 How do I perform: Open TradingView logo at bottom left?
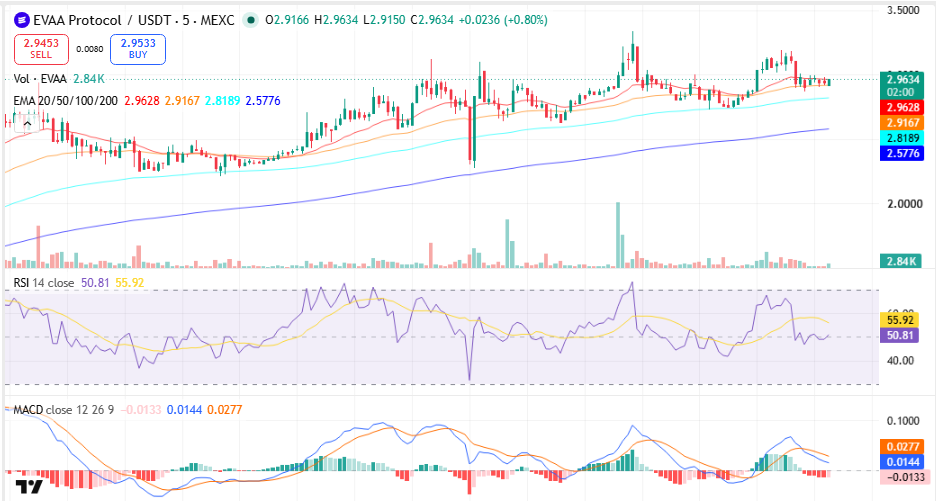click(29, 485)
